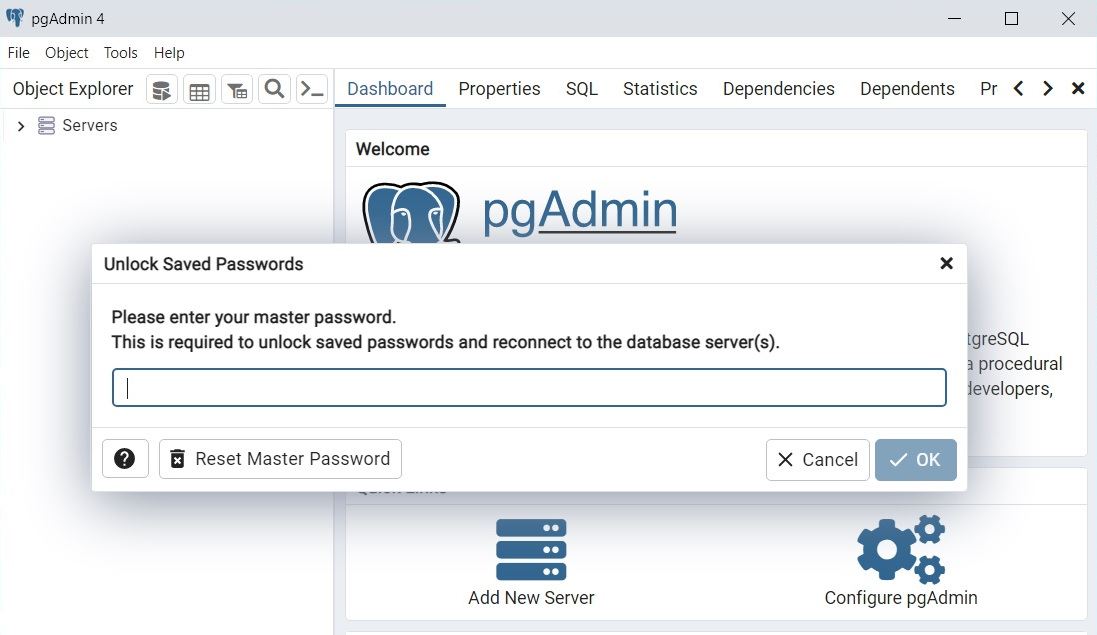Open the Help menu
This screenshot has height=635, width=1097.
169,53
